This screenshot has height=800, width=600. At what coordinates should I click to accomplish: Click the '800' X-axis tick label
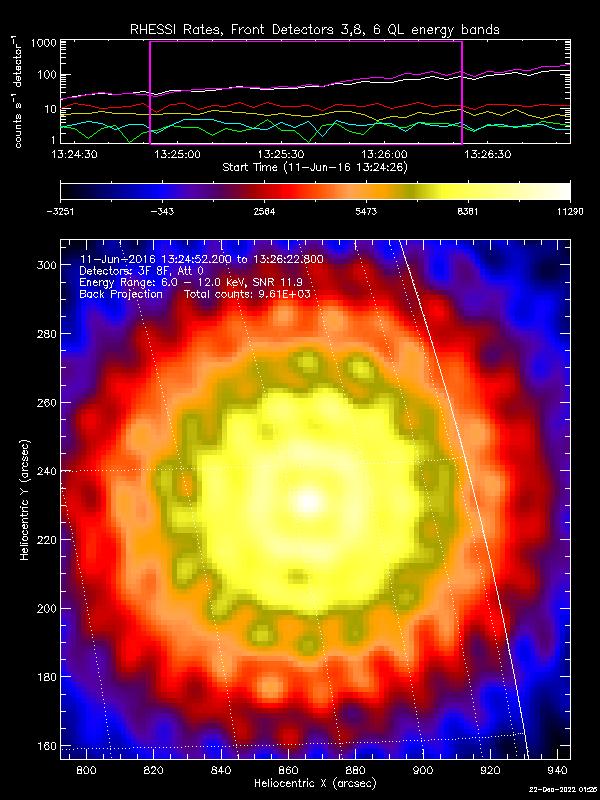tap(86, 769)
